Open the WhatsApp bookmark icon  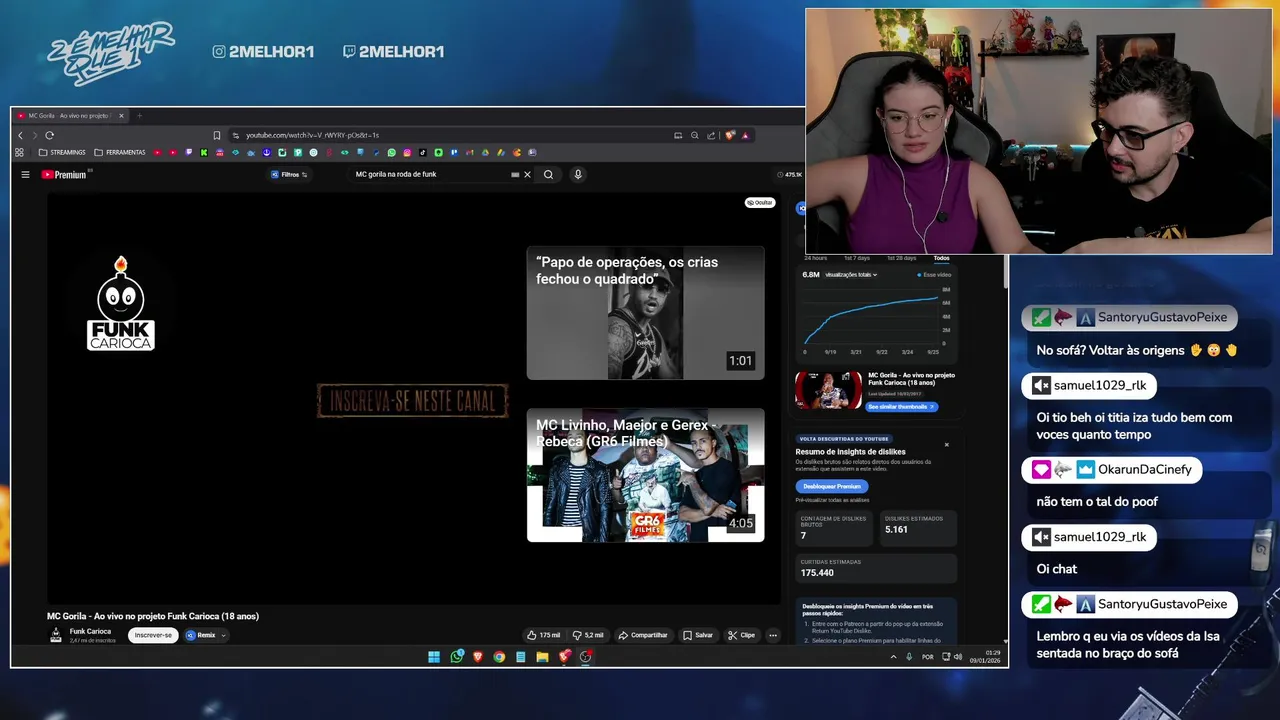[x=392, y=152]
